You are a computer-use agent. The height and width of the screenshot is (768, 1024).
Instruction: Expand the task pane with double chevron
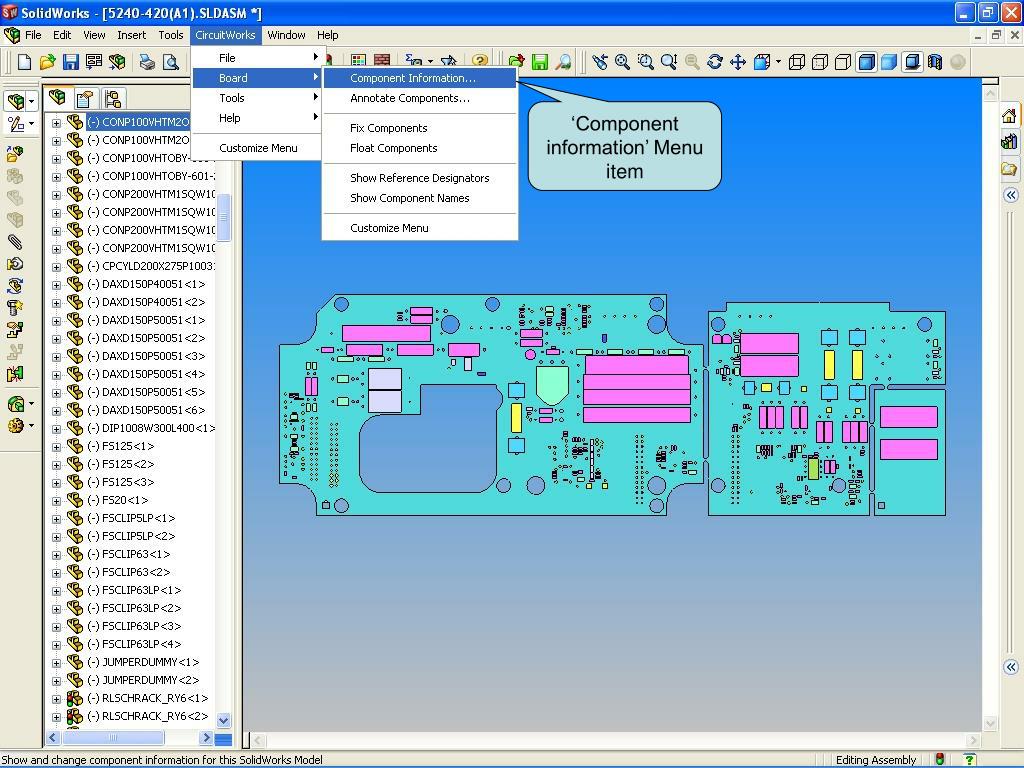pos(1011,195)
